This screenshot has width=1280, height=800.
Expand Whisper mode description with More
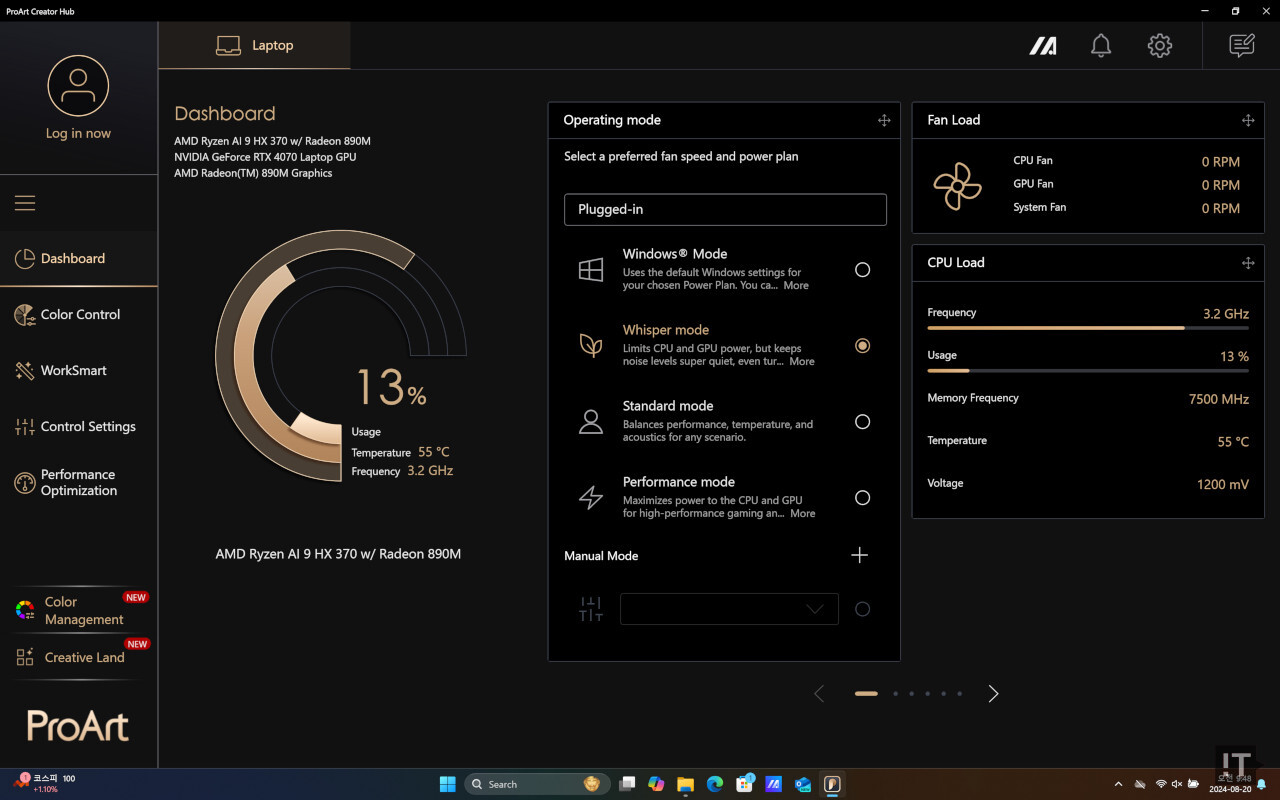point(802,362)
